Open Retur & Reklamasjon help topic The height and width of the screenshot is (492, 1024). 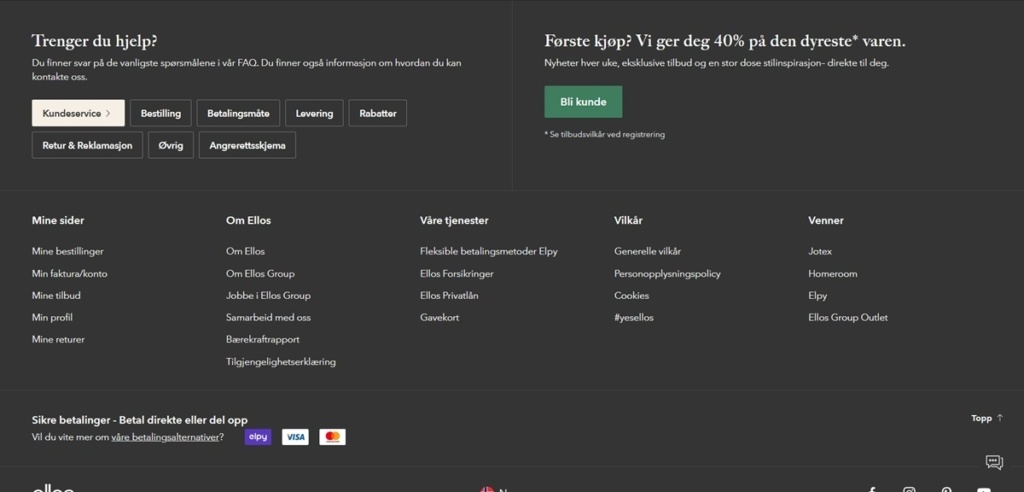pos(88,145)
